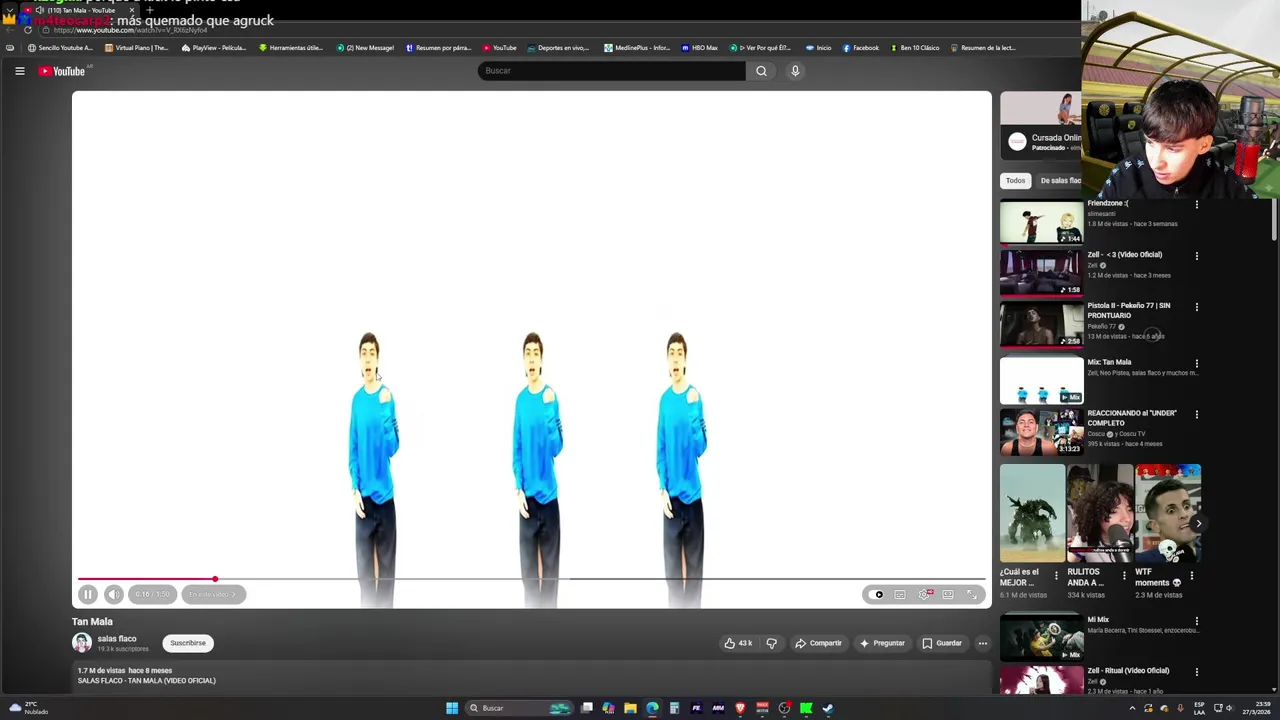Open options for Zell - <3 video
The height and width of the screenshot is (720, 1280).
[1196, 255]
